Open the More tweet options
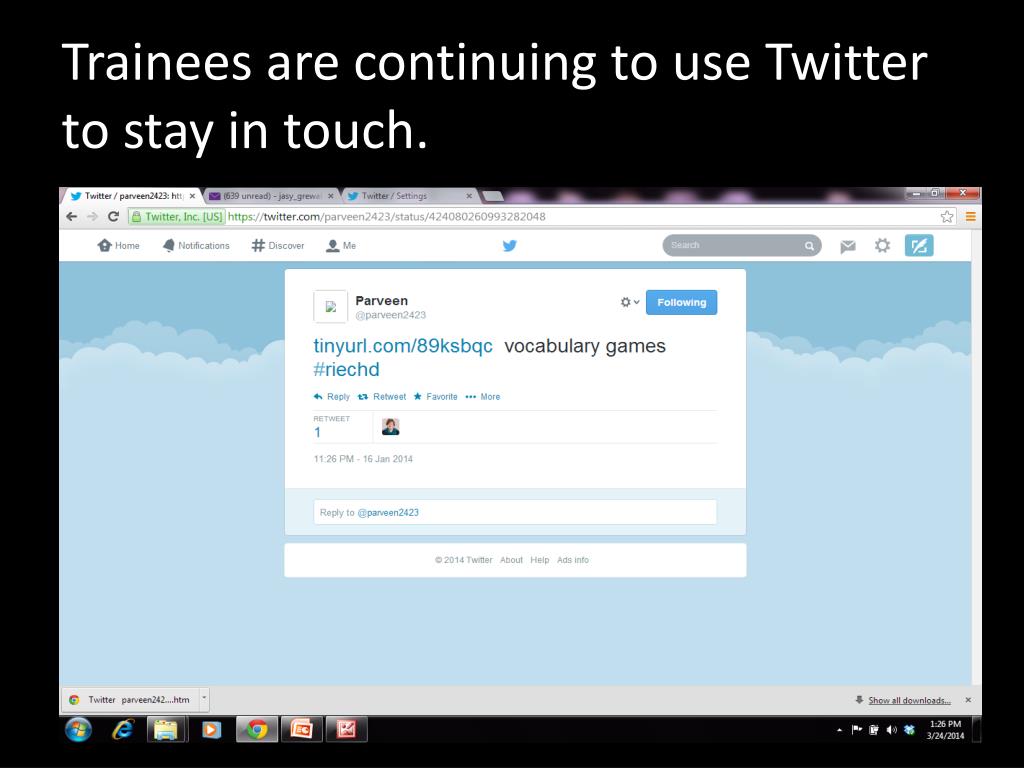1024x768 pixels. point(483,396)
